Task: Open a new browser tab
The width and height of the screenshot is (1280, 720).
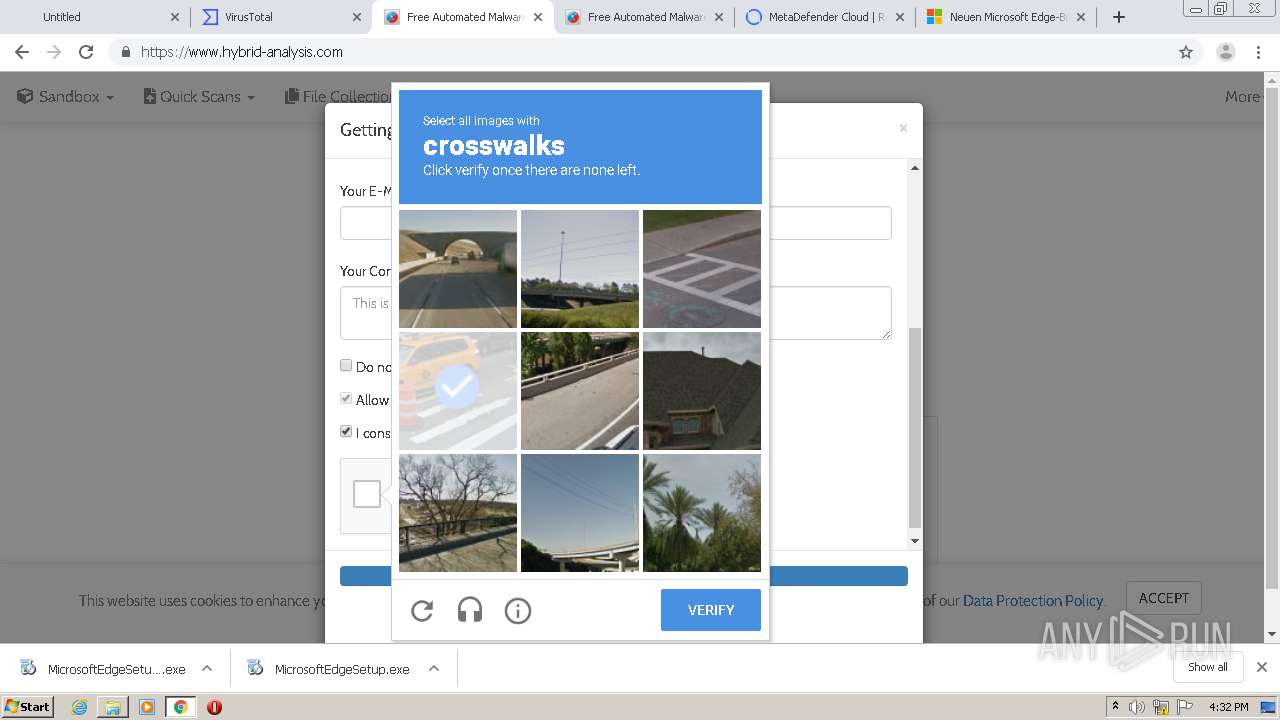Action: 1119,17
